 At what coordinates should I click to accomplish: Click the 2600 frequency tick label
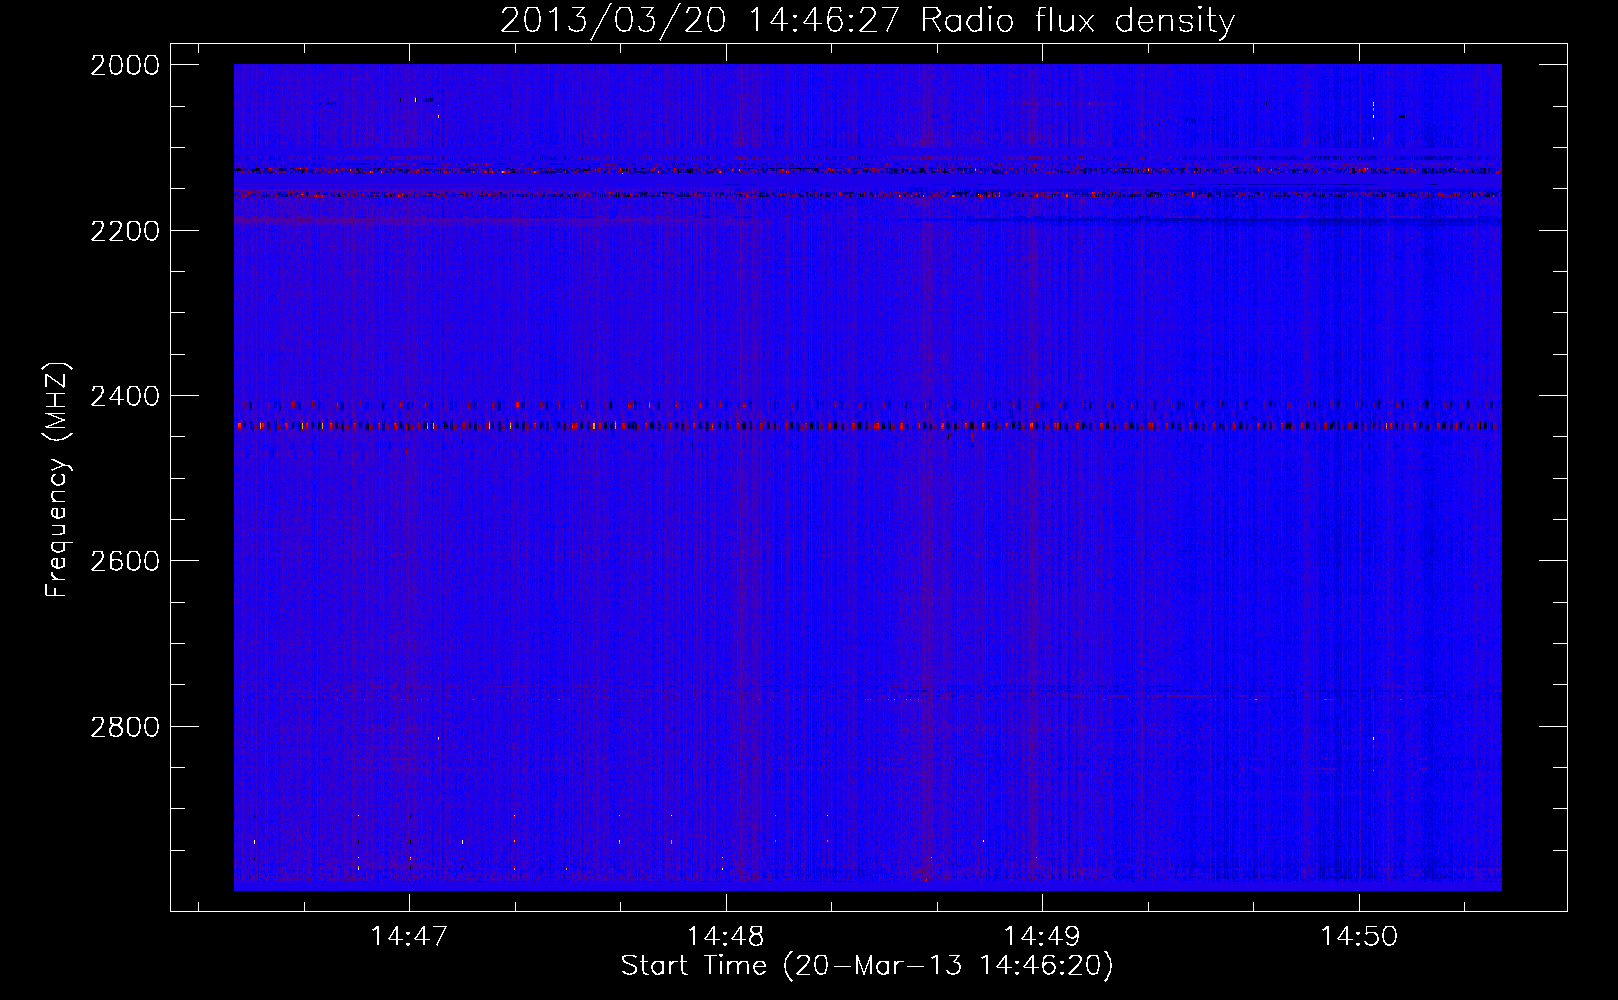pyautogui.click(x=125, y=561)
